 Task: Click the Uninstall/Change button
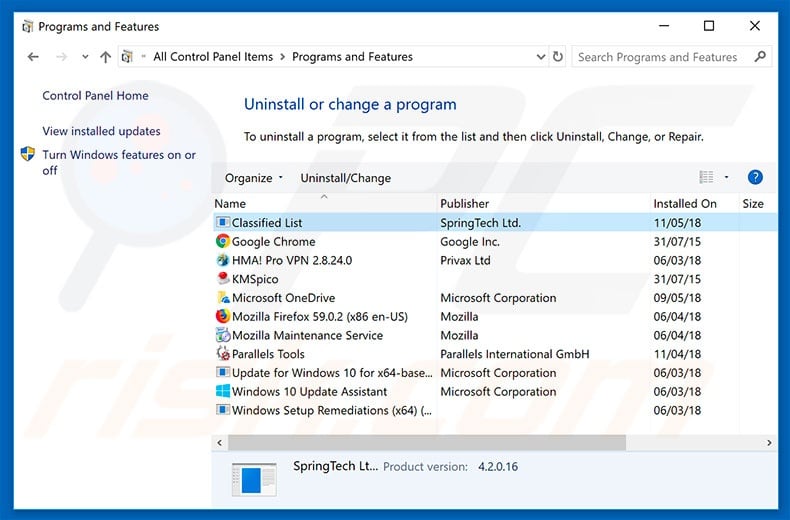click(x=346, y=178)
